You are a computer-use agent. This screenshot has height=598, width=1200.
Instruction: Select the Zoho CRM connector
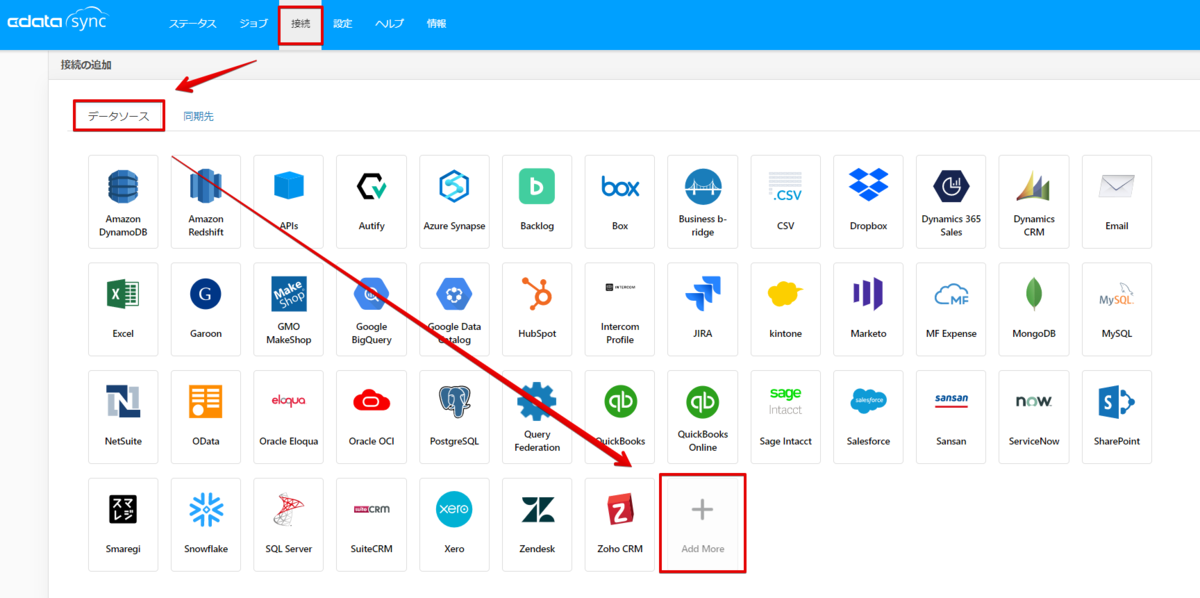pyautogui.click(x=620, y=525)
